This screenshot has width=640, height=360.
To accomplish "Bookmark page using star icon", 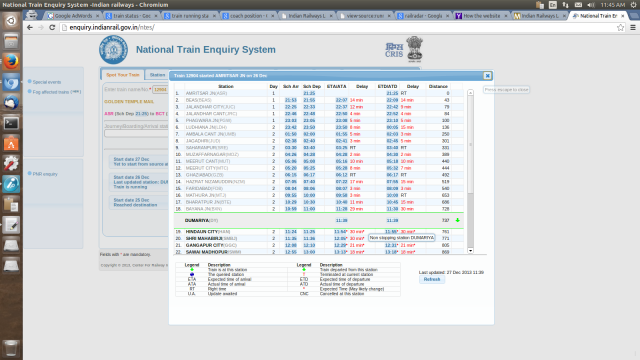I will point(620,27).
